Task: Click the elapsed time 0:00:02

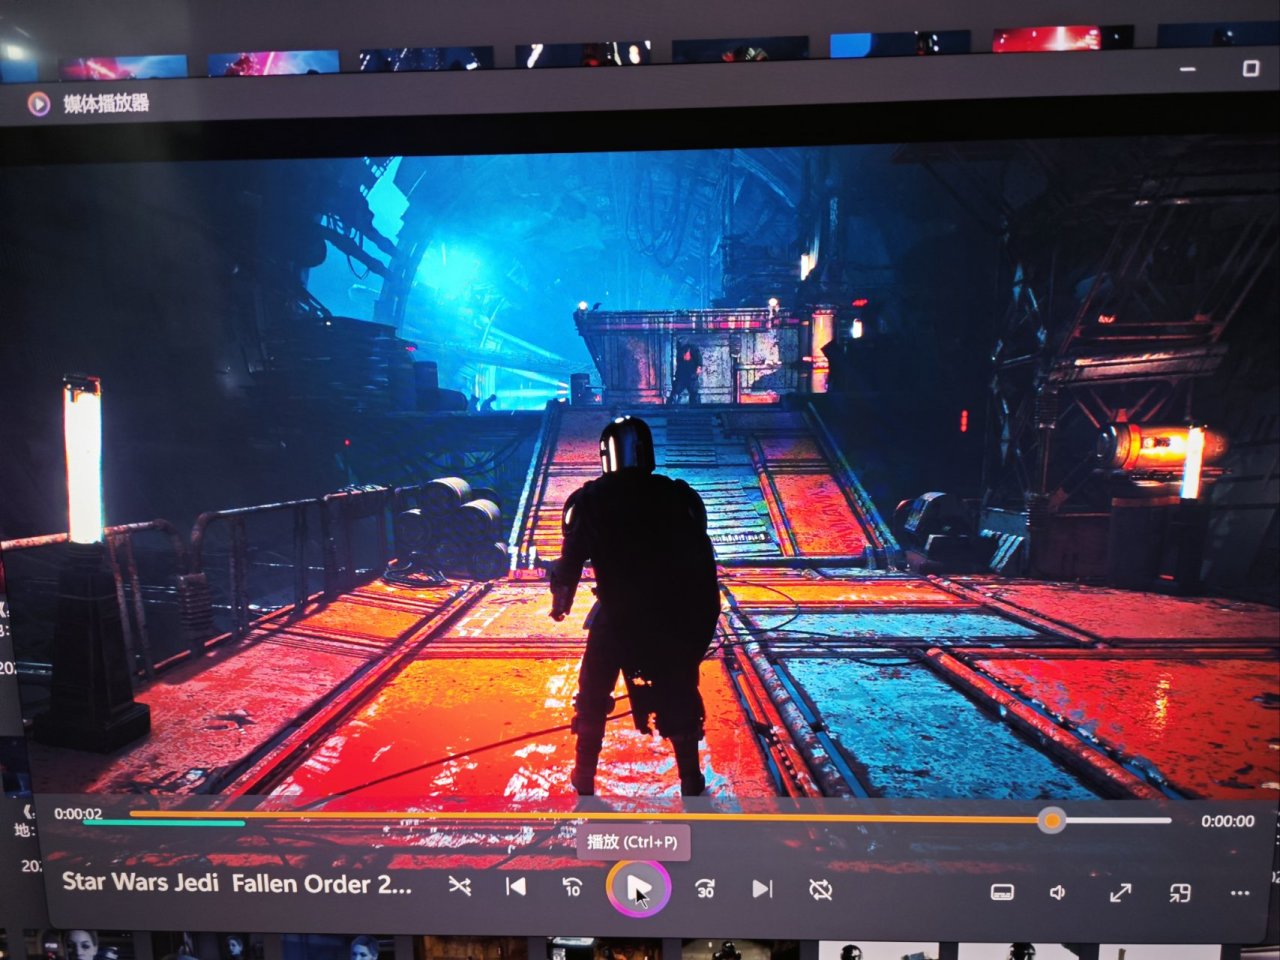Action: (x=78, y=814)
